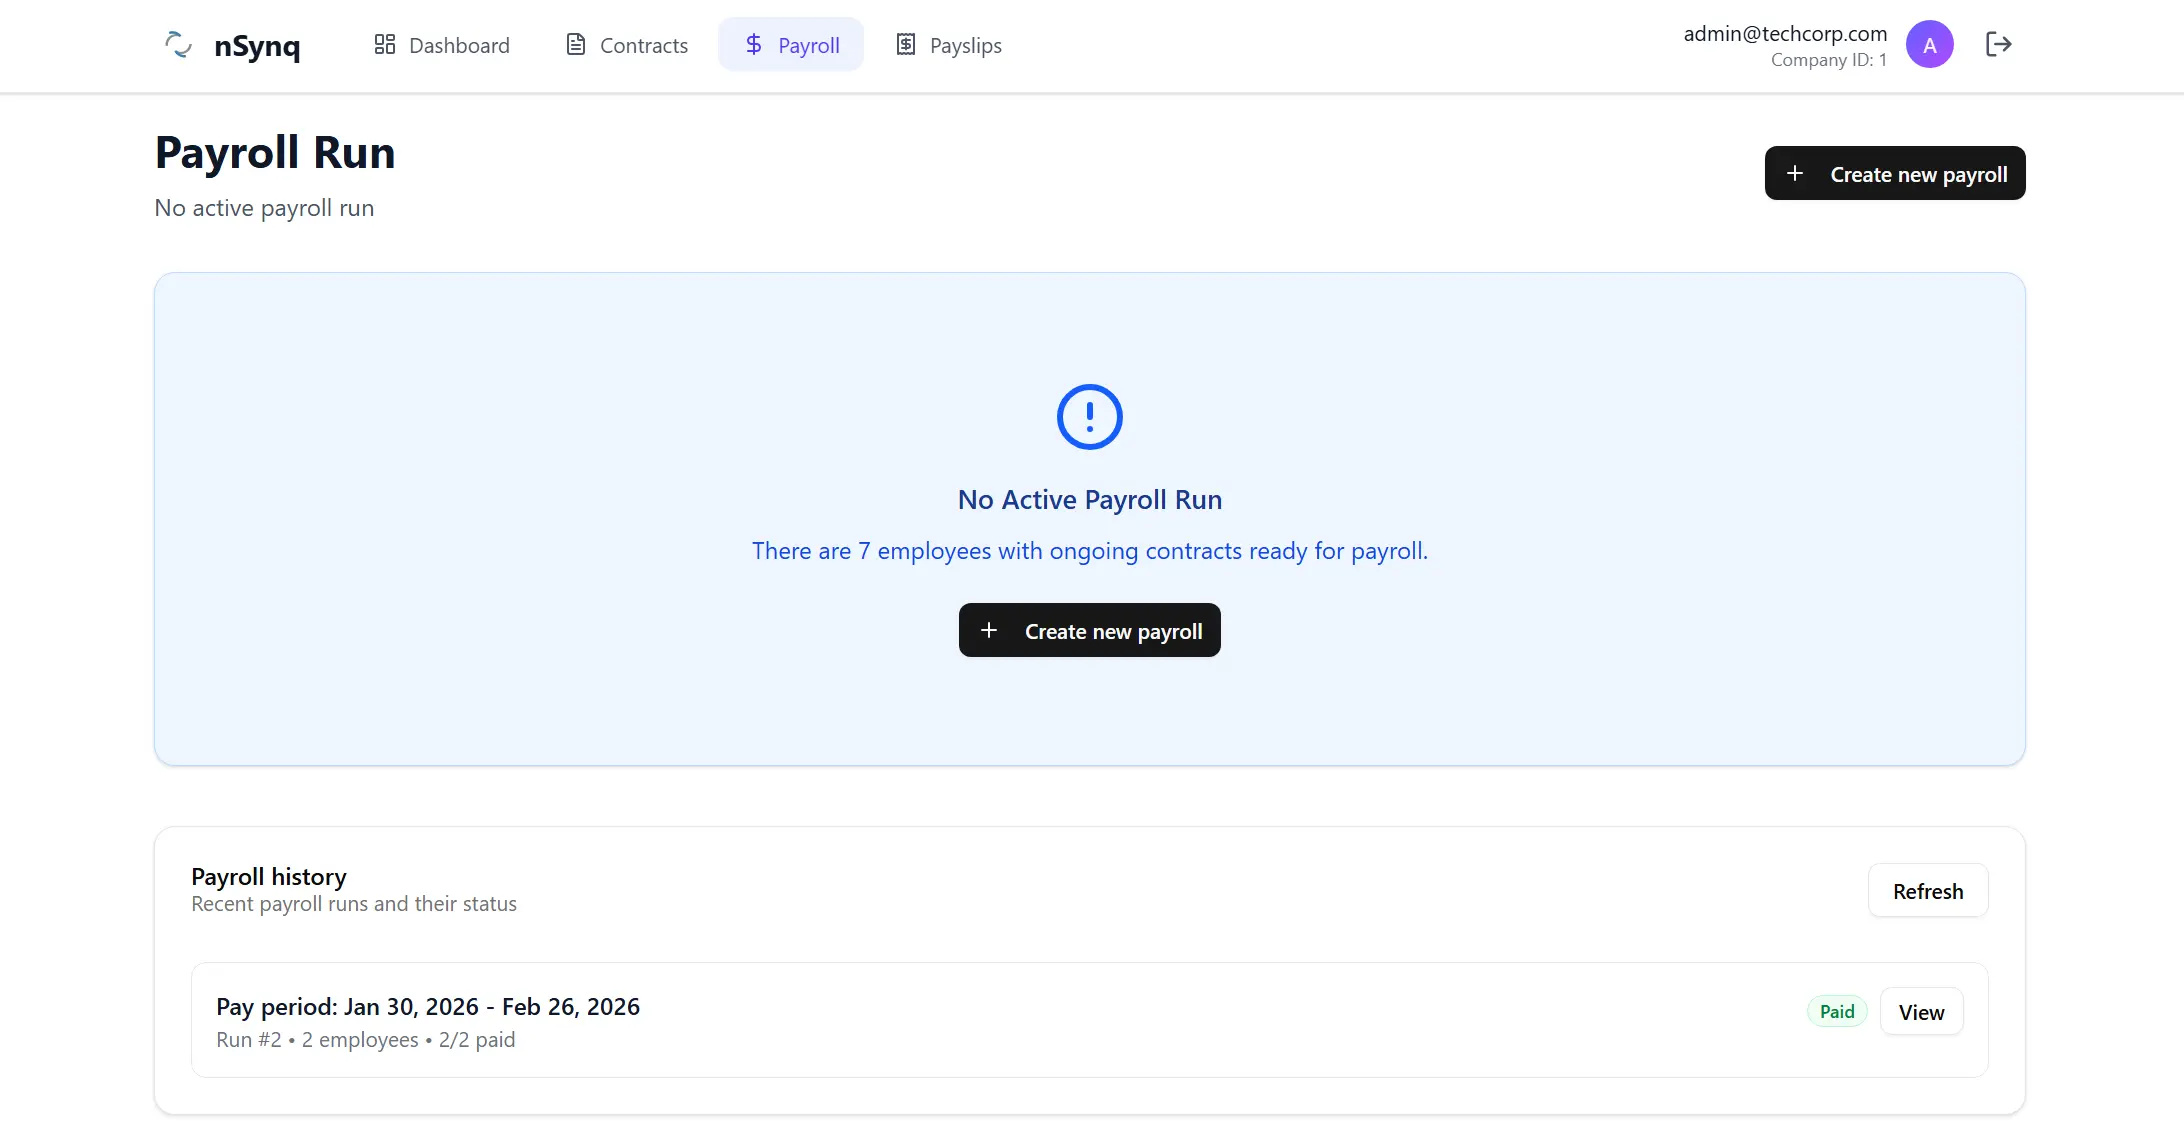
Task: Open the purple avatar badge labeled A
Action: coord(1929,44)
